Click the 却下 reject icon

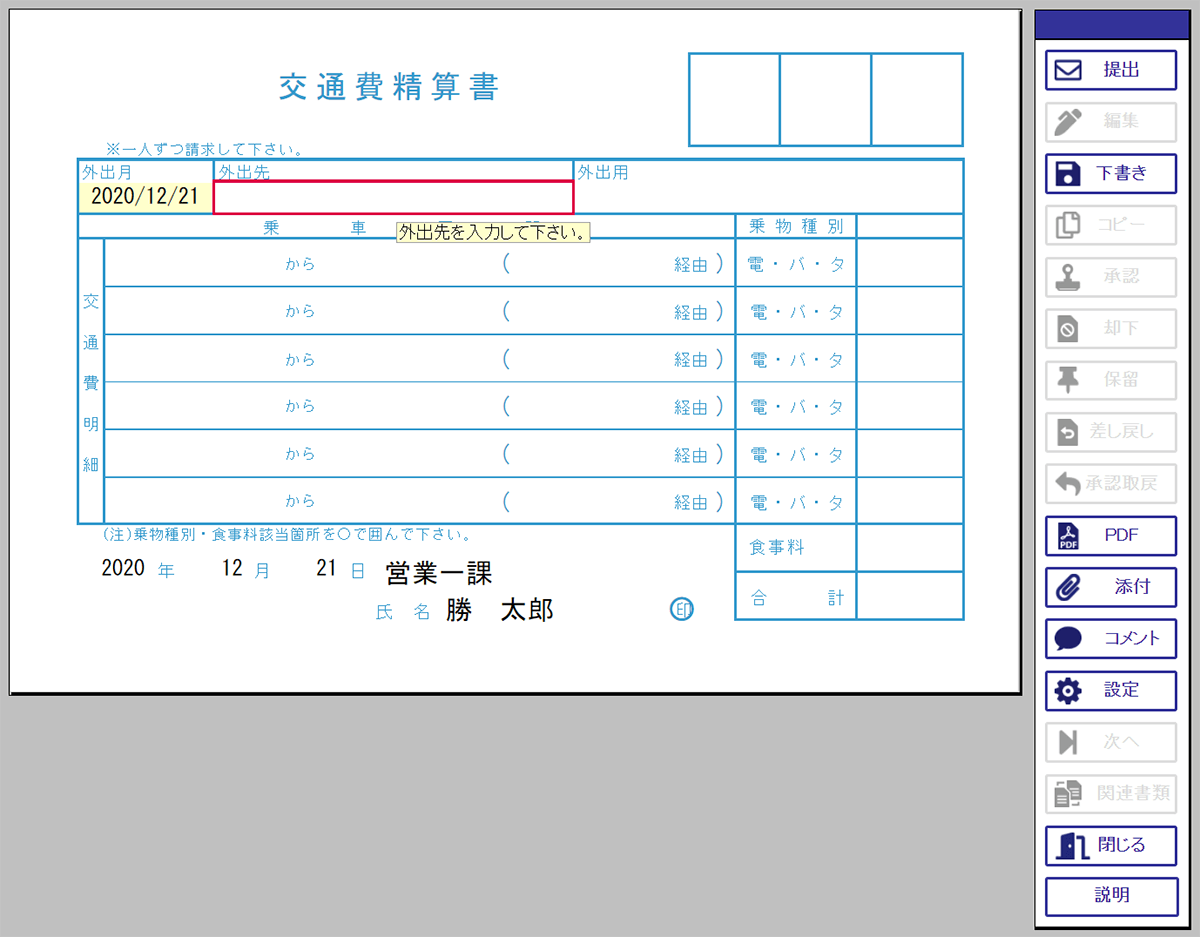pyautogui.click(x=1068, y=328)
